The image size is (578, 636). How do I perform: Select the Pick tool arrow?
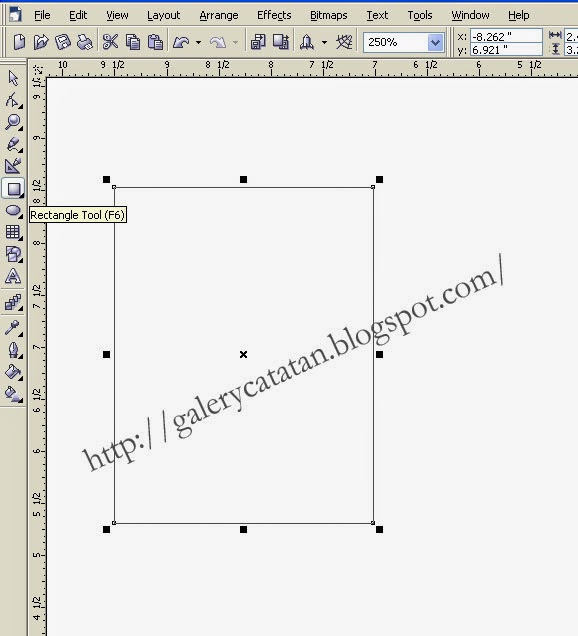pos(13,77)
